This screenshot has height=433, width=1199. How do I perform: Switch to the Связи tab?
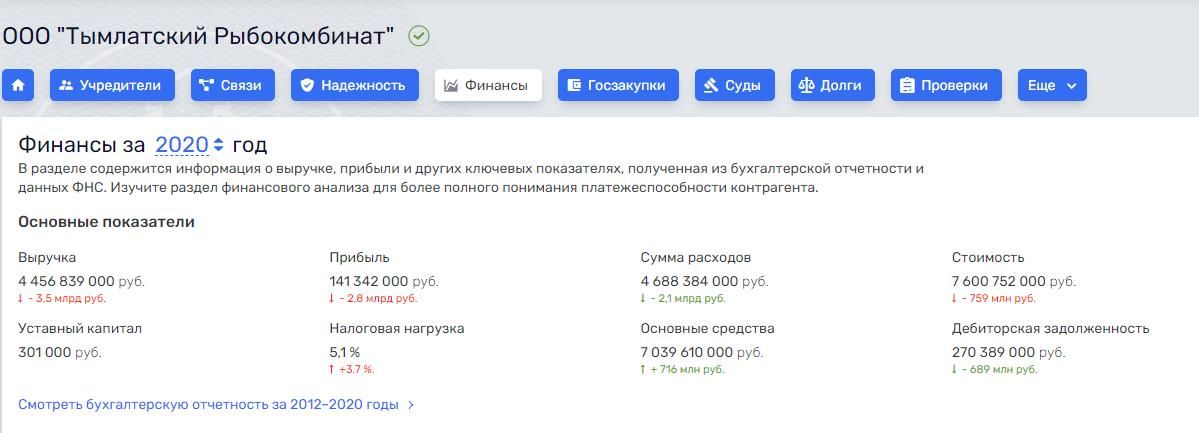(x=232, y=85)
